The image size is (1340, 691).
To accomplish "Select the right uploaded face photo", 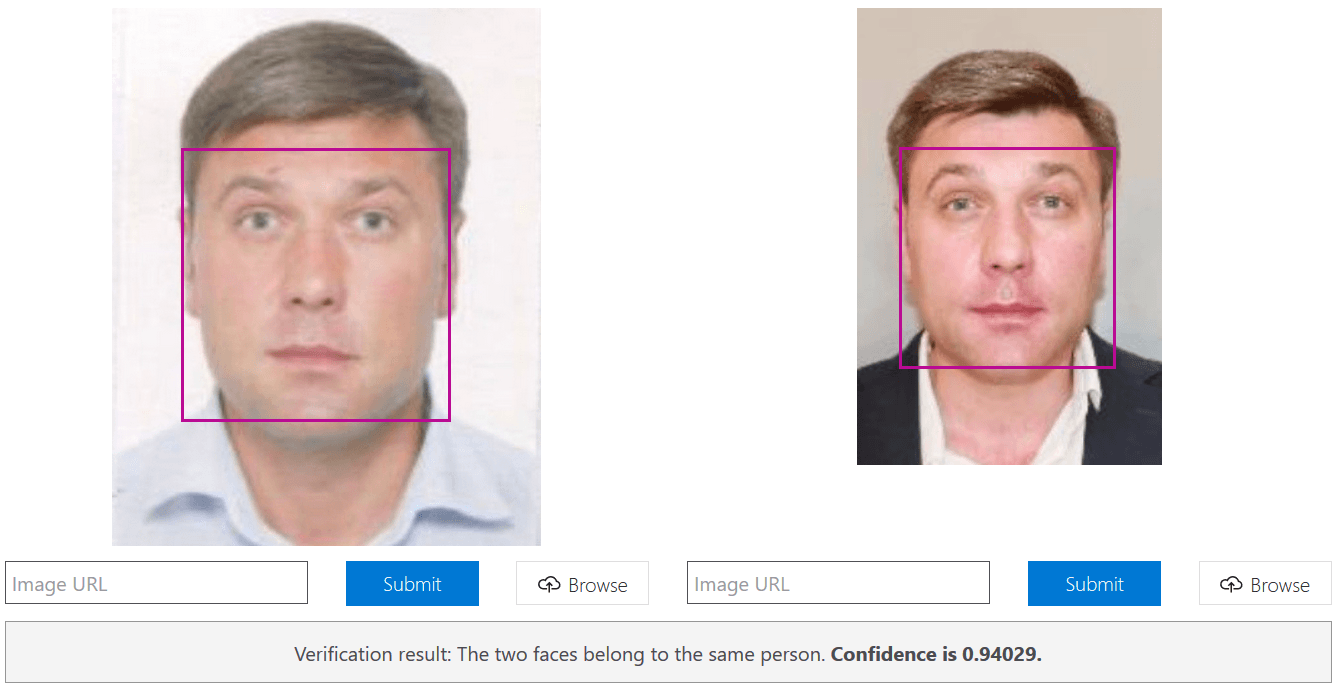I will pyautogui.click(x=1009, y=236).
